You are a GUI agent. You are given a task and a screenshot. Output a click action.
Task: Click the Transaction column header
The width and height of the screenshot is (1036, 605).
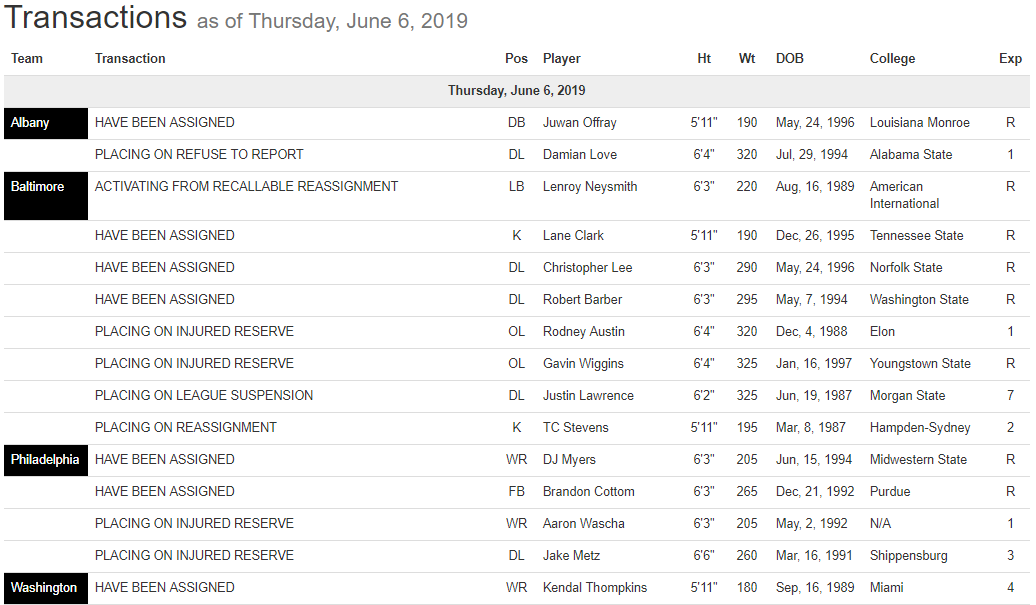[130, 59]
